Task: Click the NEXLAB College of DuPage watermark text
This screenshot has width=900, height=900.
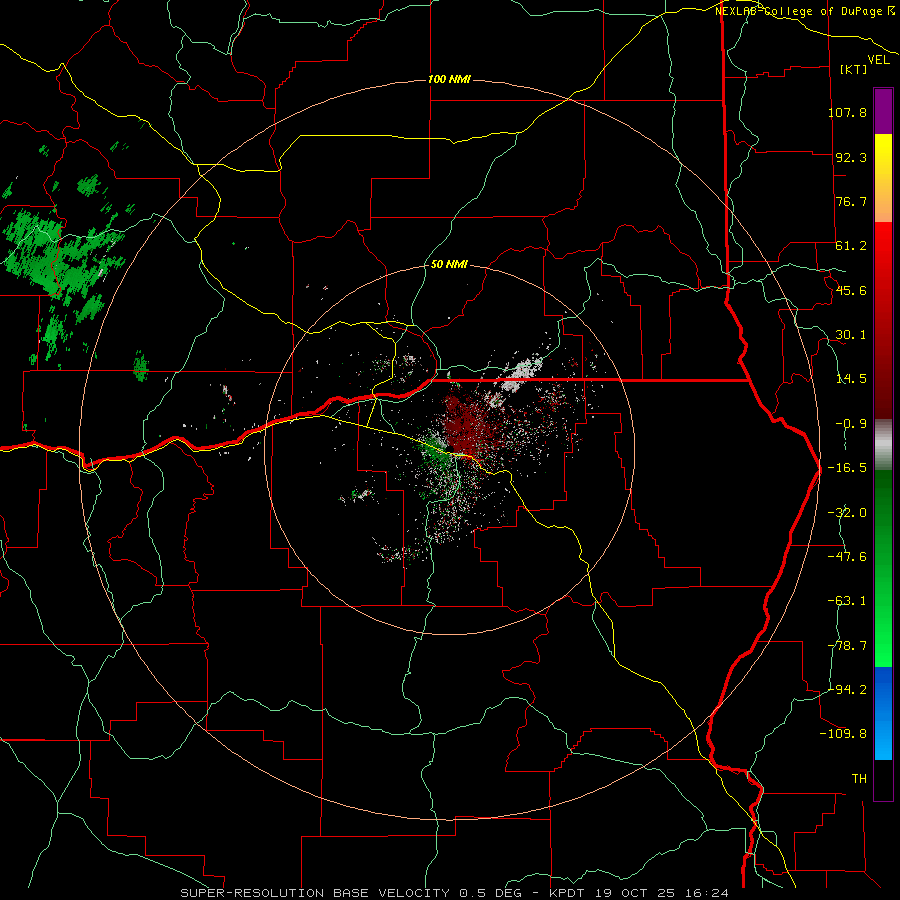Action: (x=805, y=11)
